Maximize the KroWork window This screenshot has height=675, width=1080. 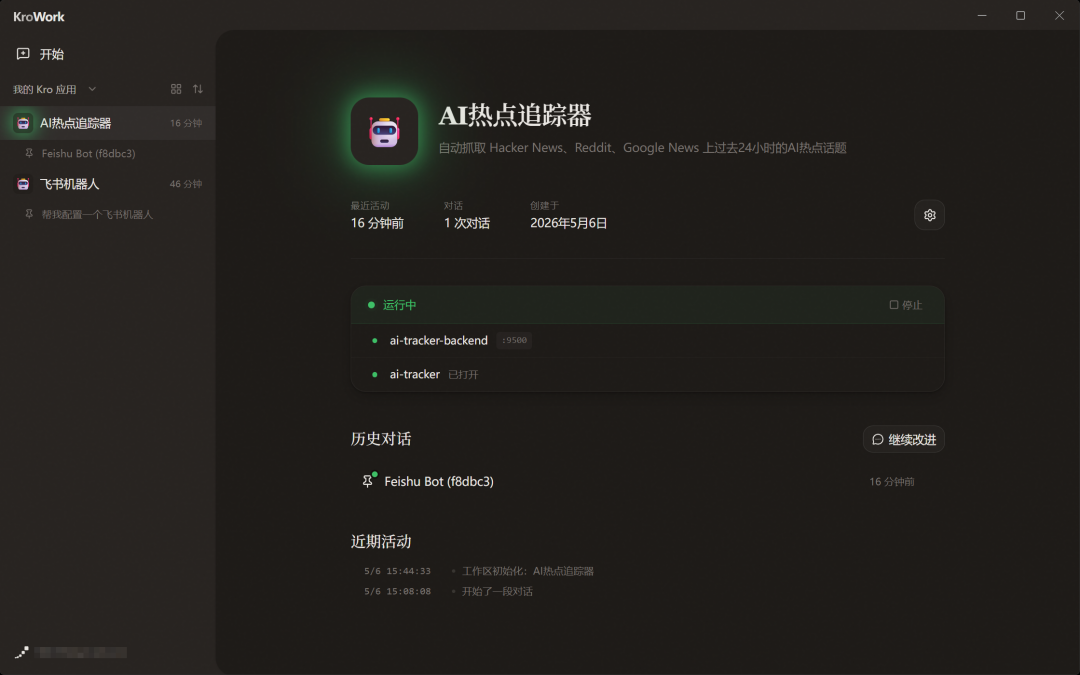point(1021,15)
